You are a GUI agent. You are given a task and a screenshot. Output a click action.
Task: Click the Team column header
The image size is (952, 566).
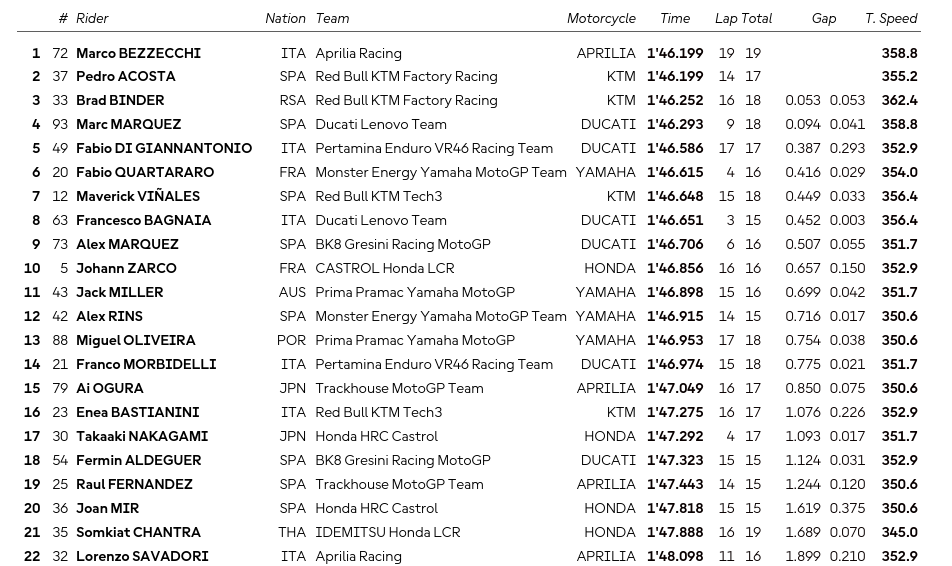[332, 18]
